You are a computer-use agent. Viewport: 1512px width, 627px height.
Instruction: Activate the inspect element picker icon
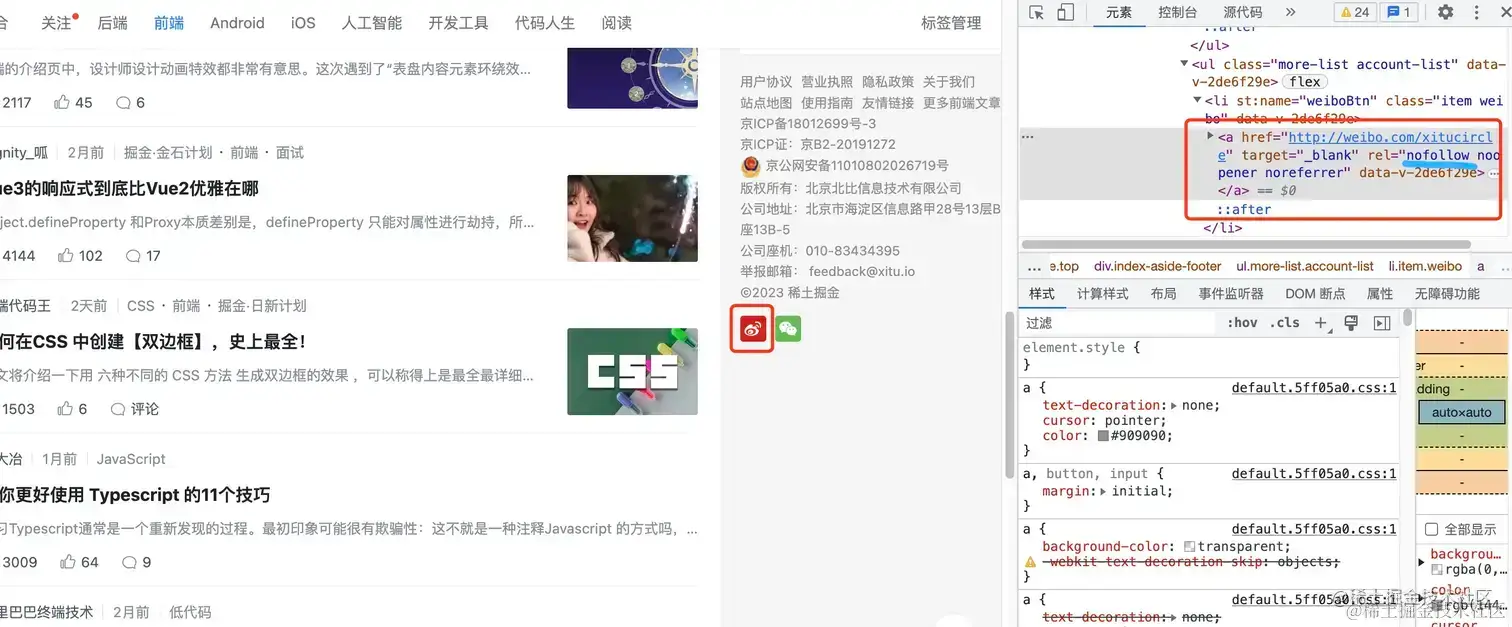tap(1036, 12)
